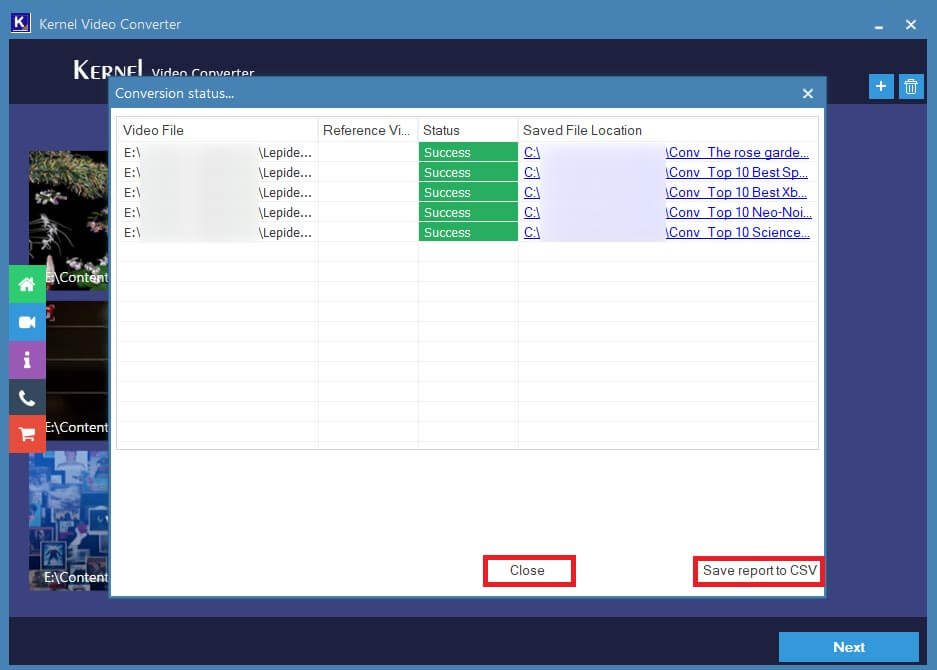Minimize the Kernel Video Converter window
Image resolution: width=937 pixels, height=670 pixels.
coord(878,25)
